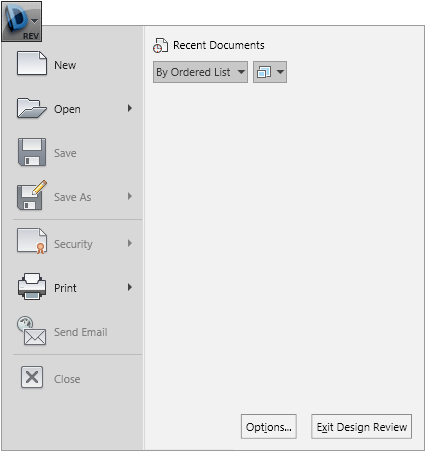The image size is (425, 453).
Task: Click the Save floppy disk icon
Action: (x=32, y=152)
